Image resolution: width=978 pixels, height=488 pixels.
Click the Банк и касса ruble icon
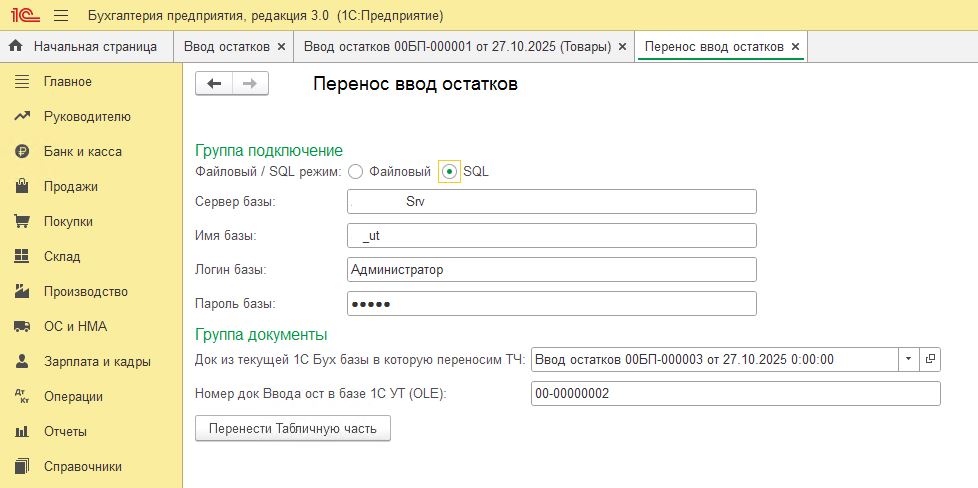22,152
